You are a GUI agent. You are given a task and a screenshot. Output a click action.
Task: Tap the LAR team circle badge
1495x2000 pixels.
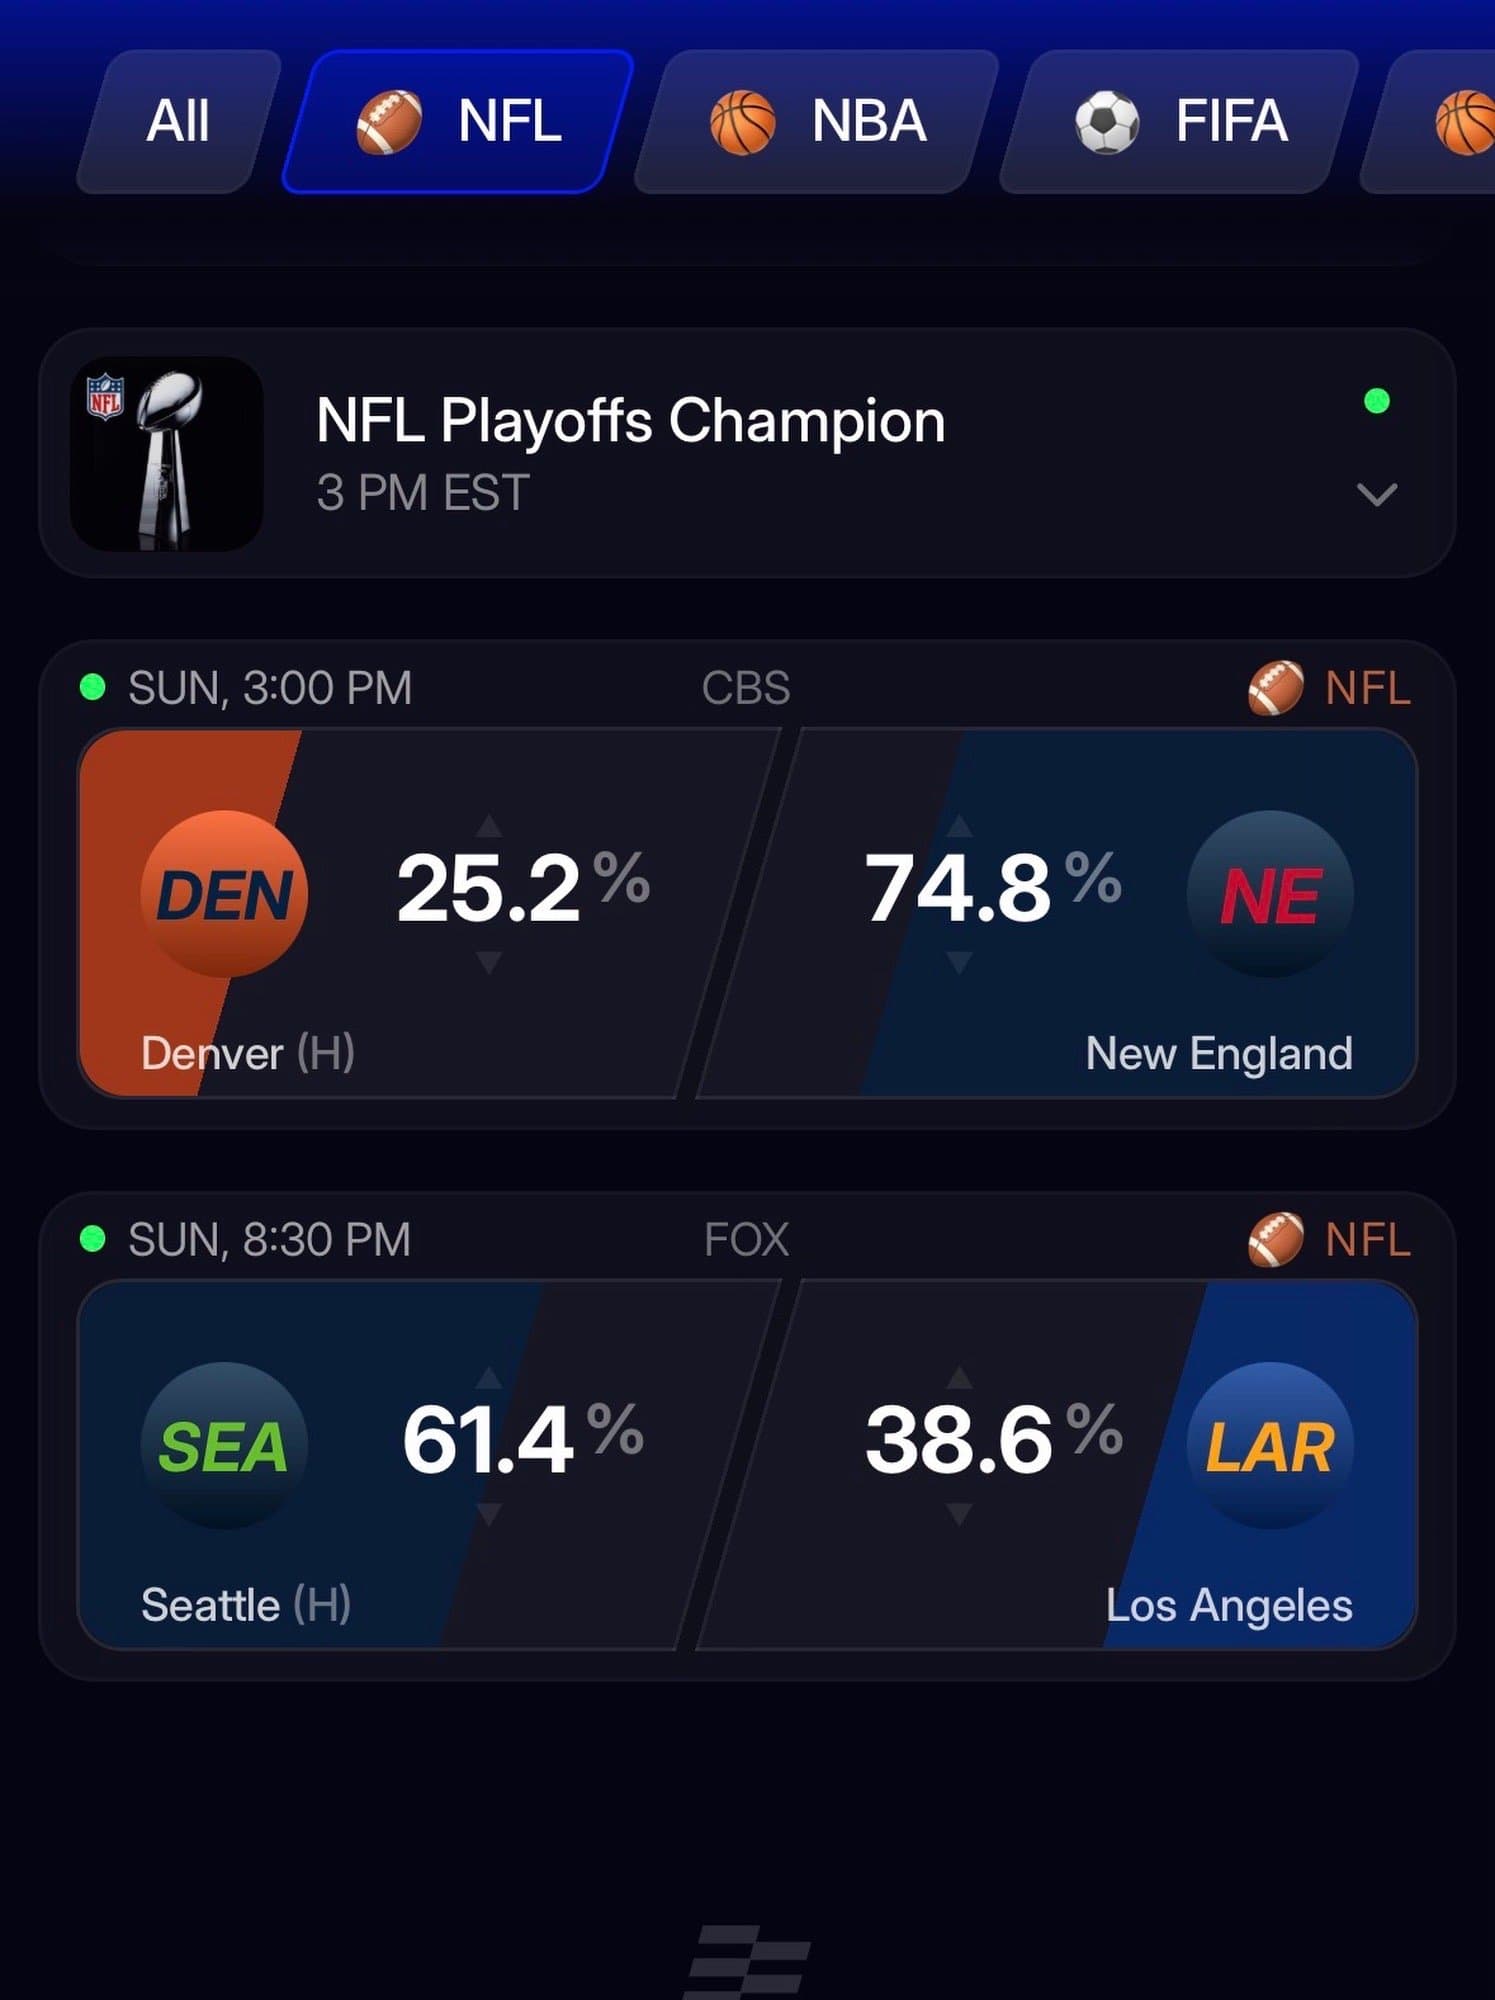1270,1445
